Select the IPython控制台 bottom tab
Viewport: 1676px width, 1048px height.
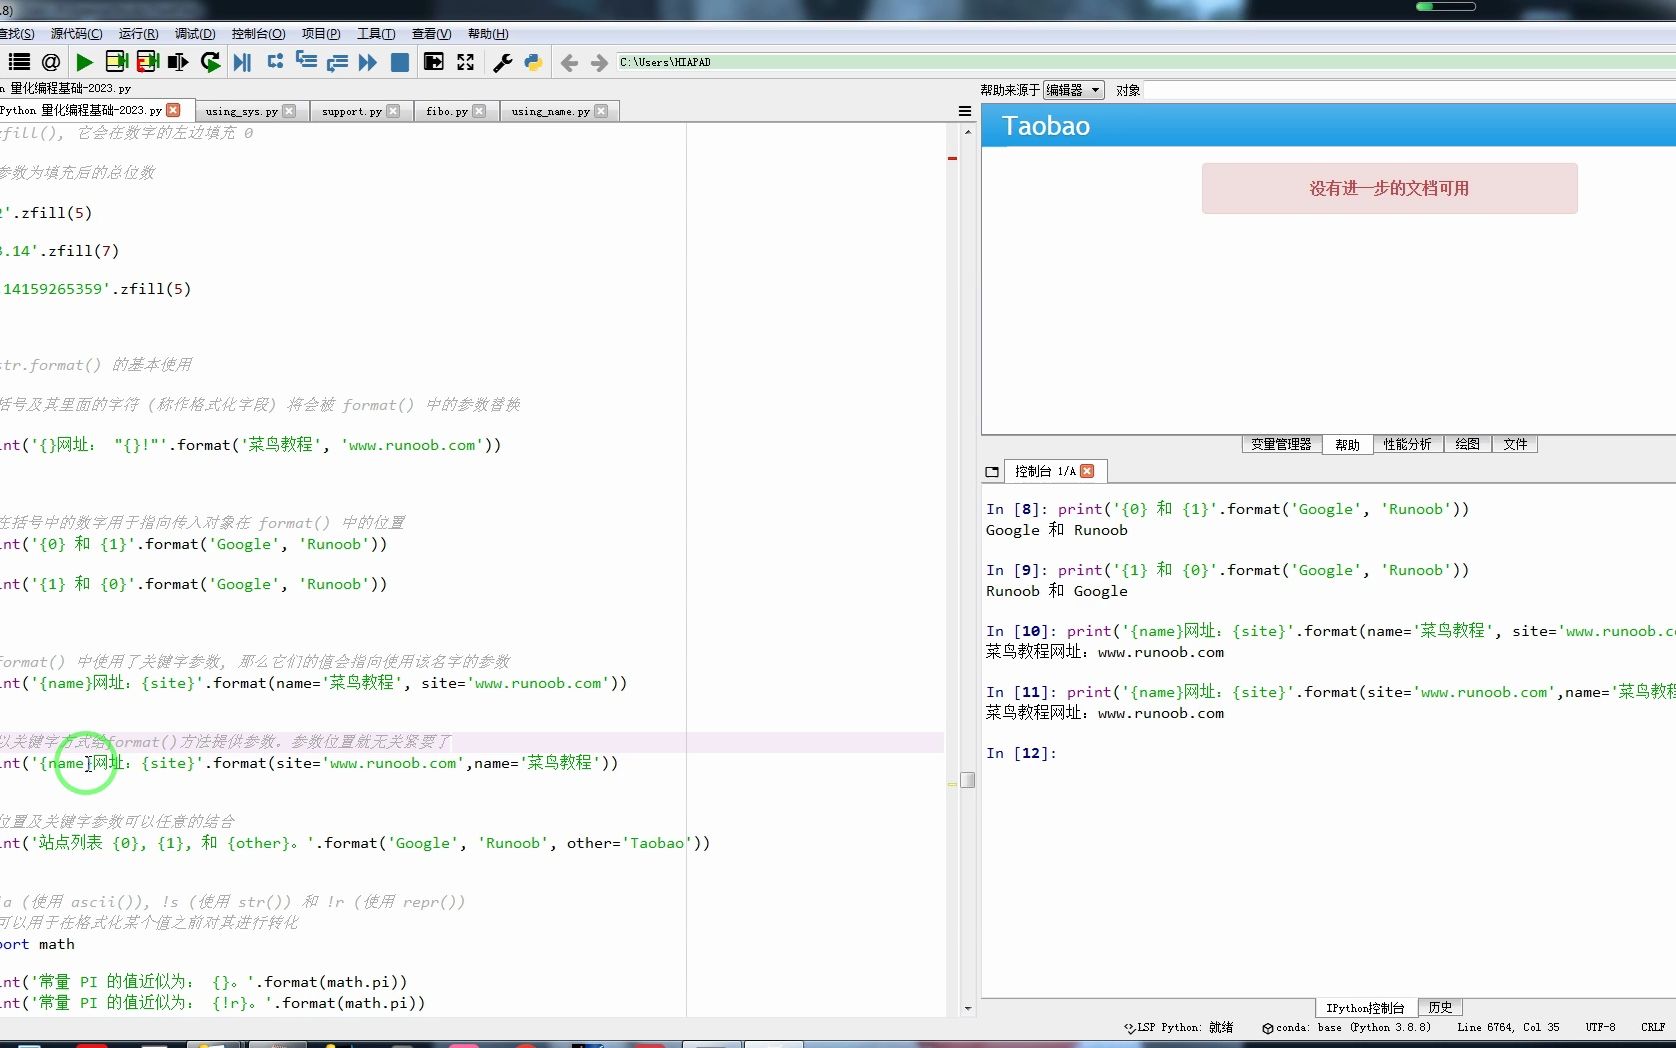(1365, 1007)
